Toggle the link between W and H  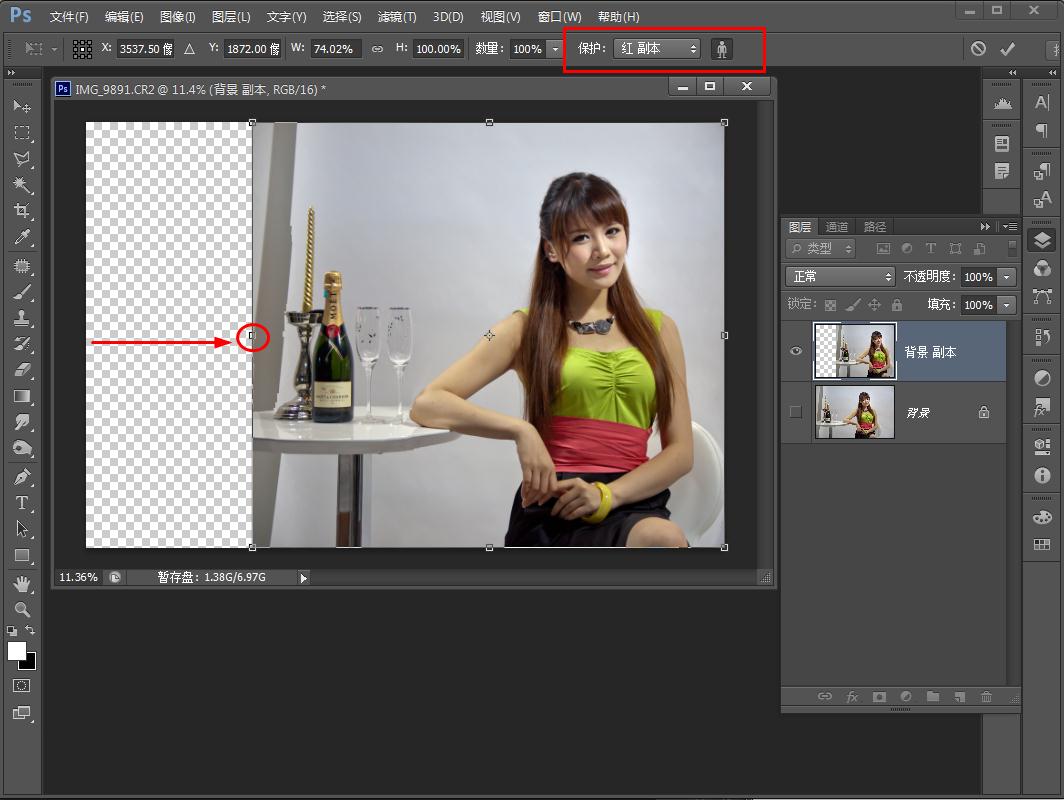(x=377, y=49)
